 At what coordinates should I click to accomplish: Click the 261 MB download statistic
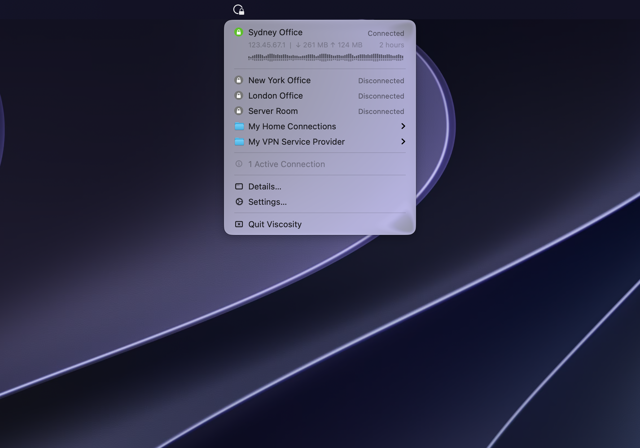tap(312, 45)
